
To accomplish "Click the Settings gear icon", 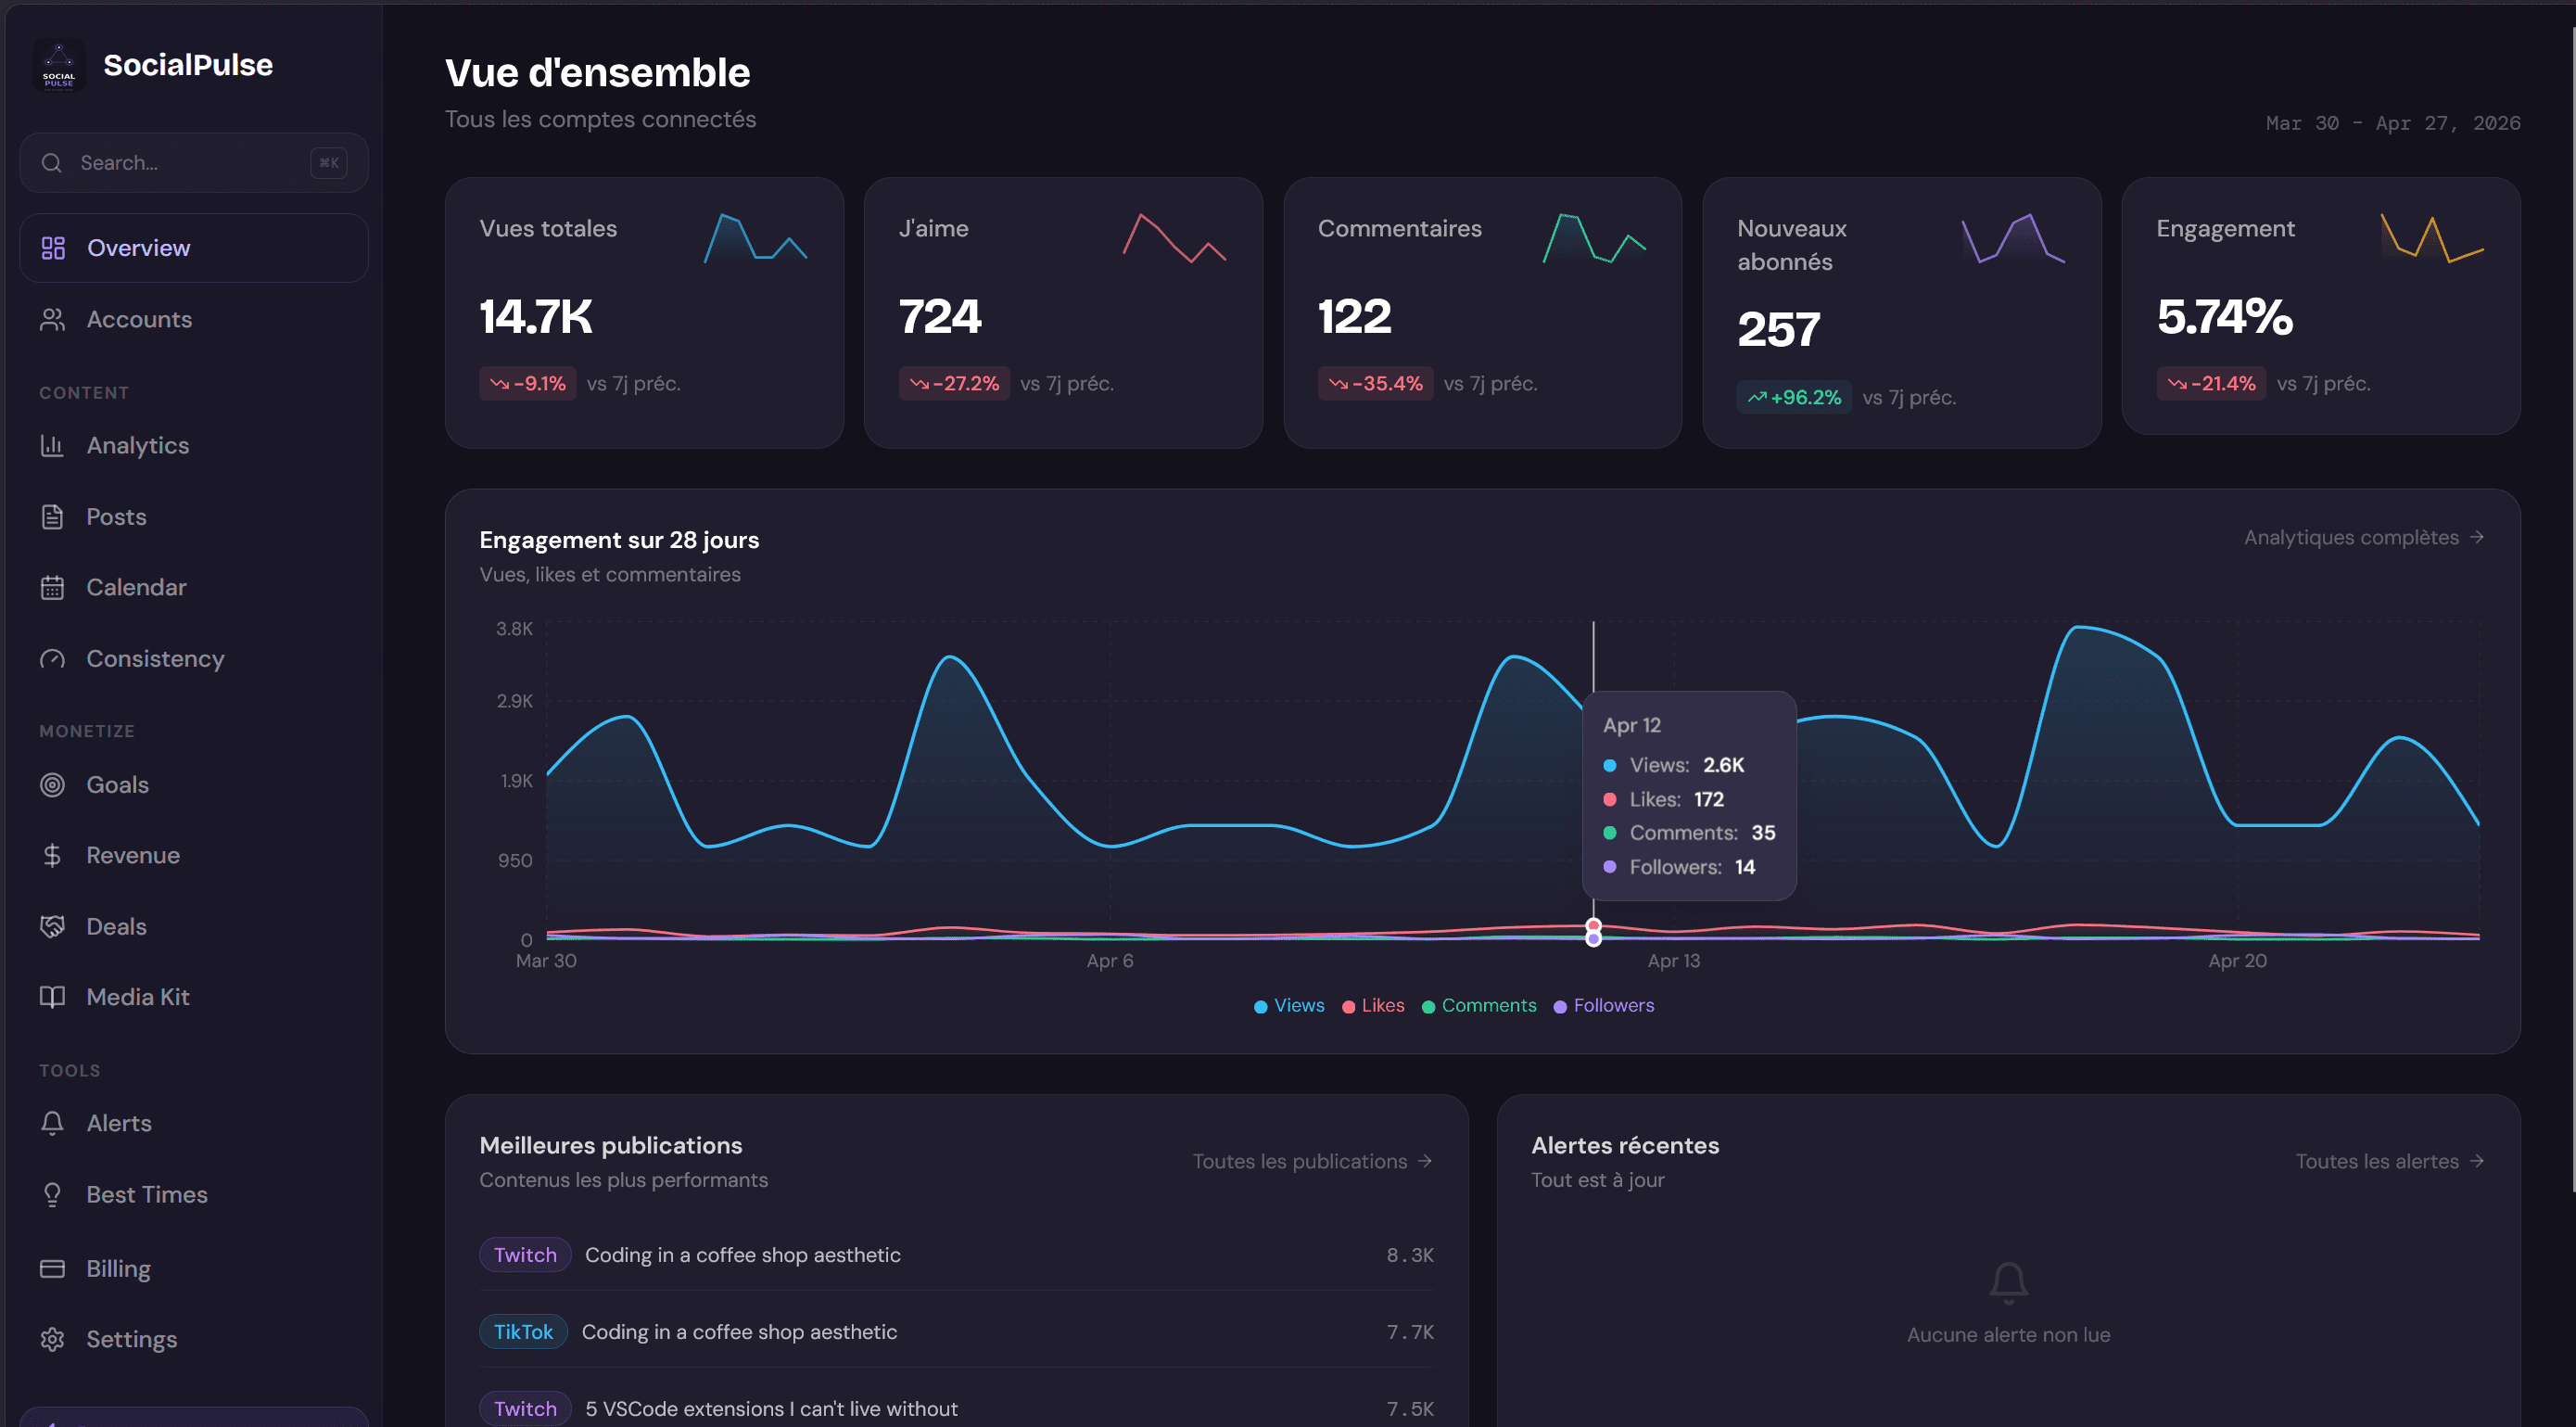I will 53,1340.
